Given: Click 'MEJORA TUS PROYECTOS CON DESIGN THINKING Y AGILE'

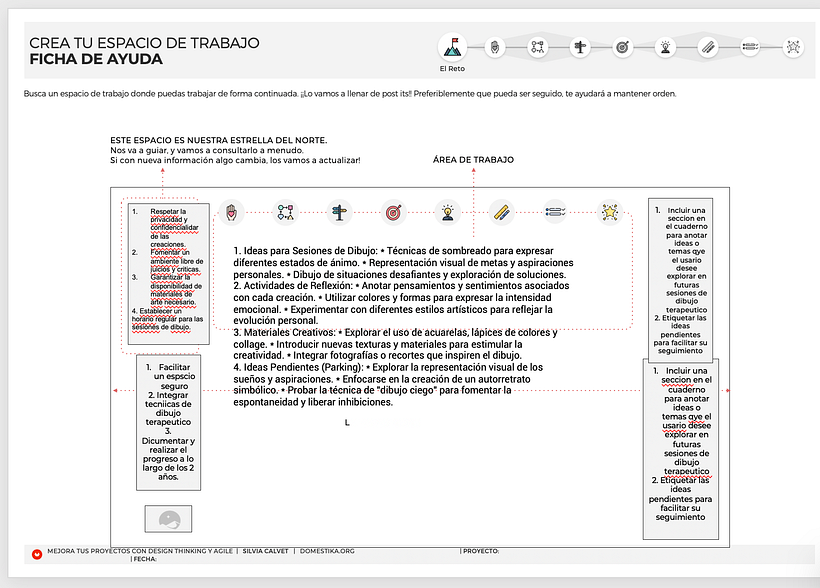Looking at the screenshot, I should click(x=140, y=551).
